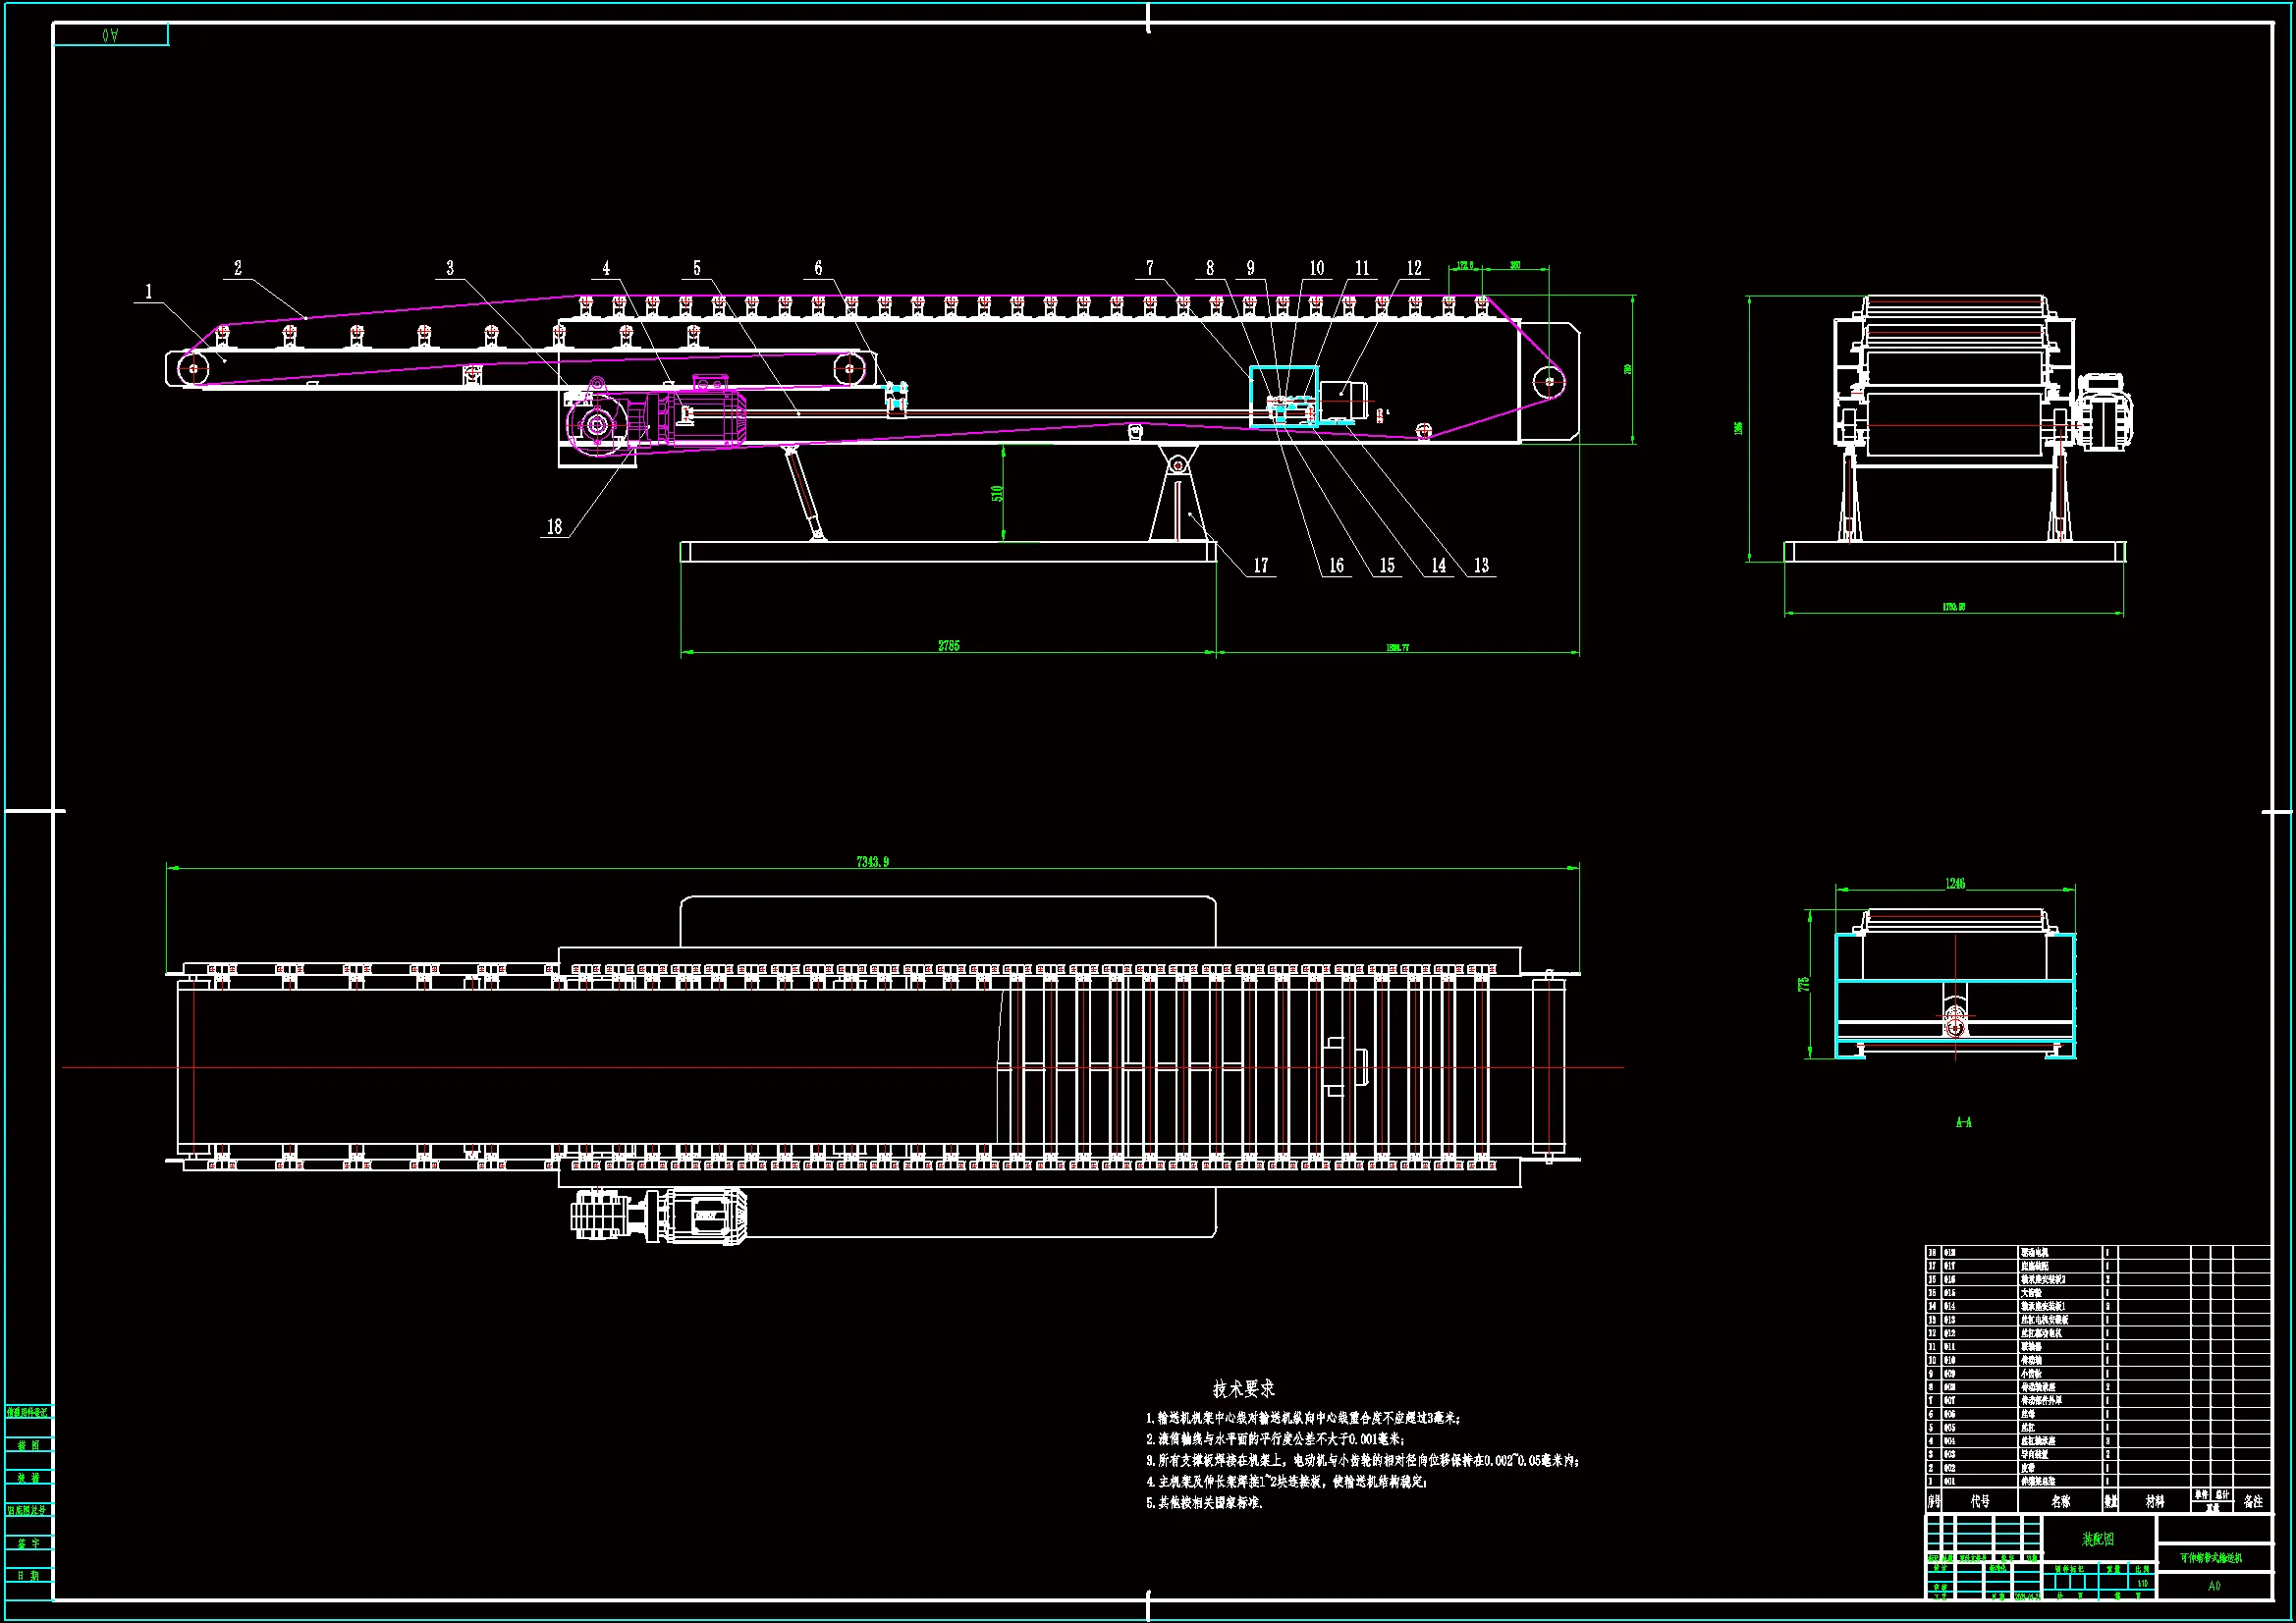This screenshot has height=1623, width=2296.
Task: Click the 代号 column header cell
Action: pyautogui.click(x=1980, y=1501)
